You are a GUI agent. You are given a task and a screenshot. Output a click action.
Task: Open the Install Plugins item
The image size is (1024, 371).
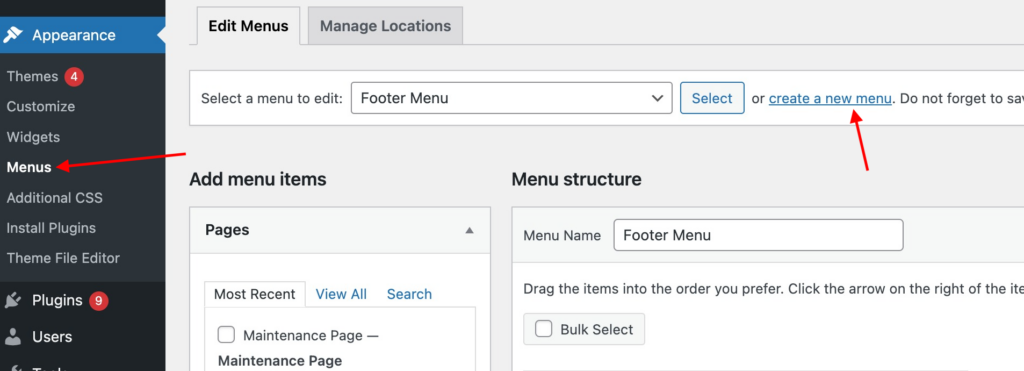point(51,228)
